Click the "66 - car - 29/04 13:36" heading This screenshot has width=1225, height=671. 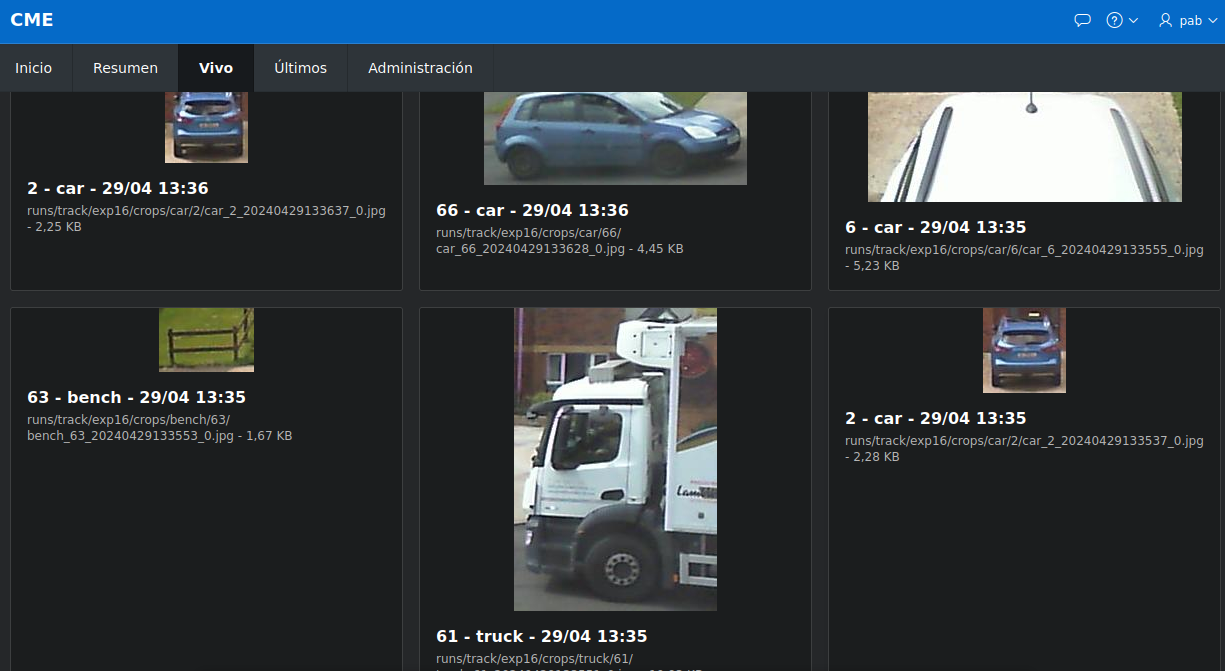pos(532,211)
